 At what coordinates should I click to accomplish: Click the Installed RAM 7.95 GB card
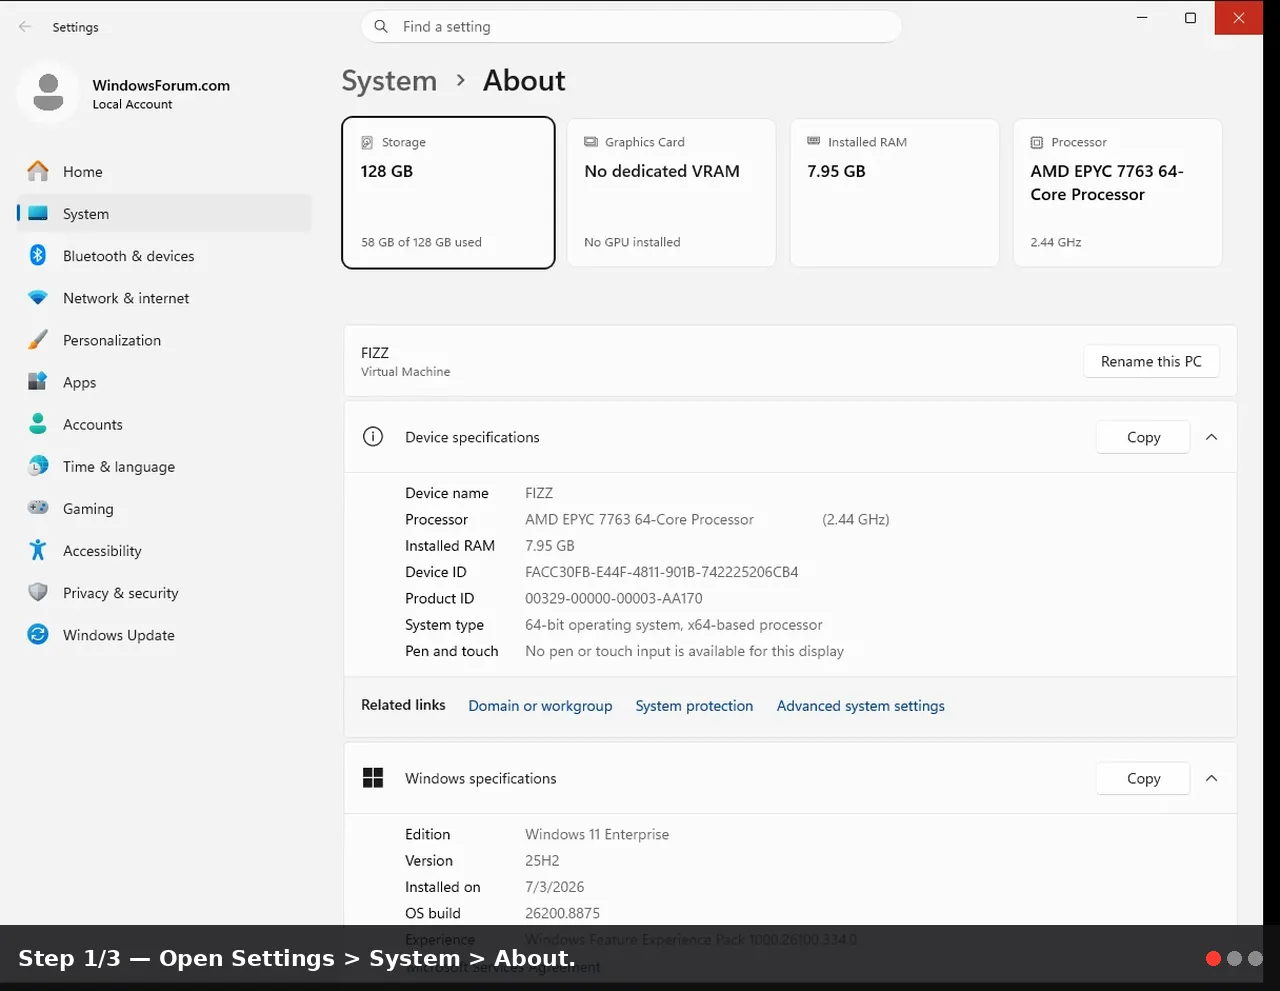[894, 193]
